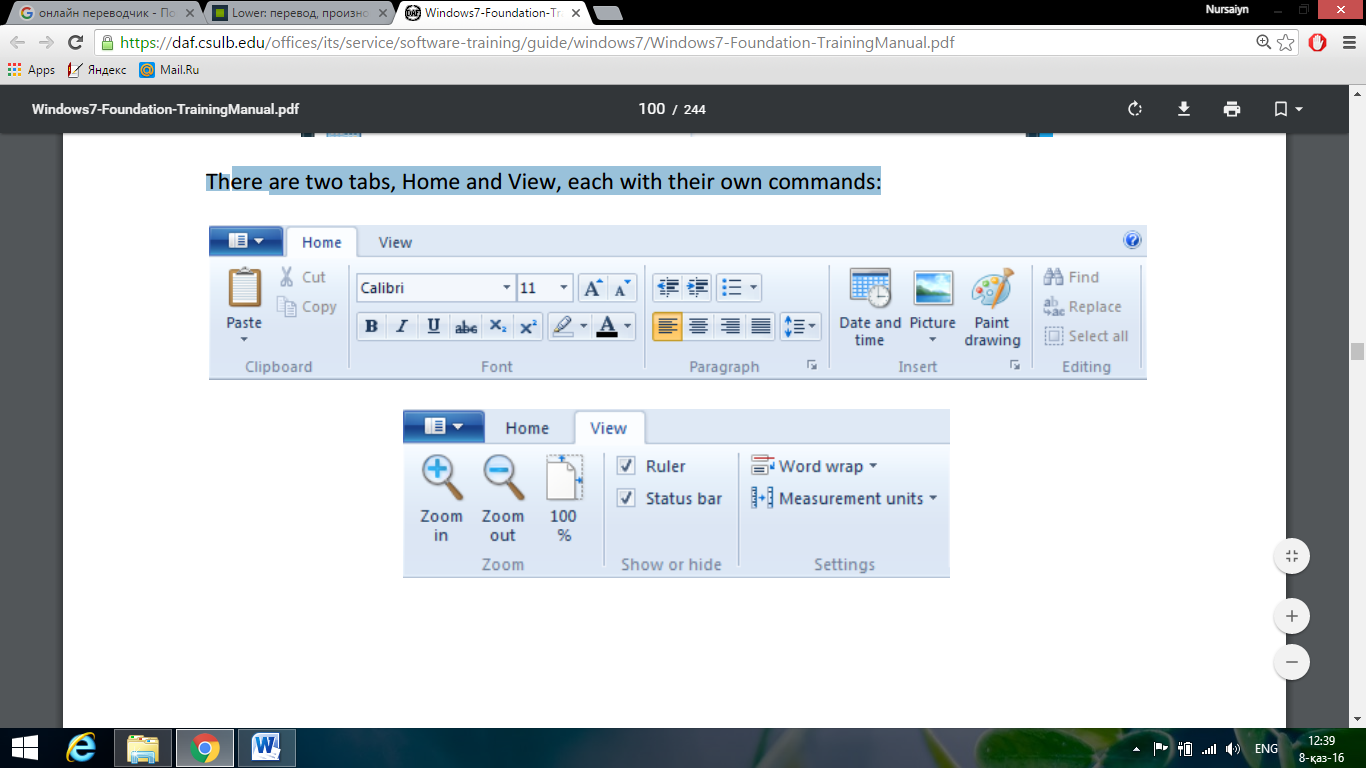
Task: Click the Date and time icon
Action: 870,289
